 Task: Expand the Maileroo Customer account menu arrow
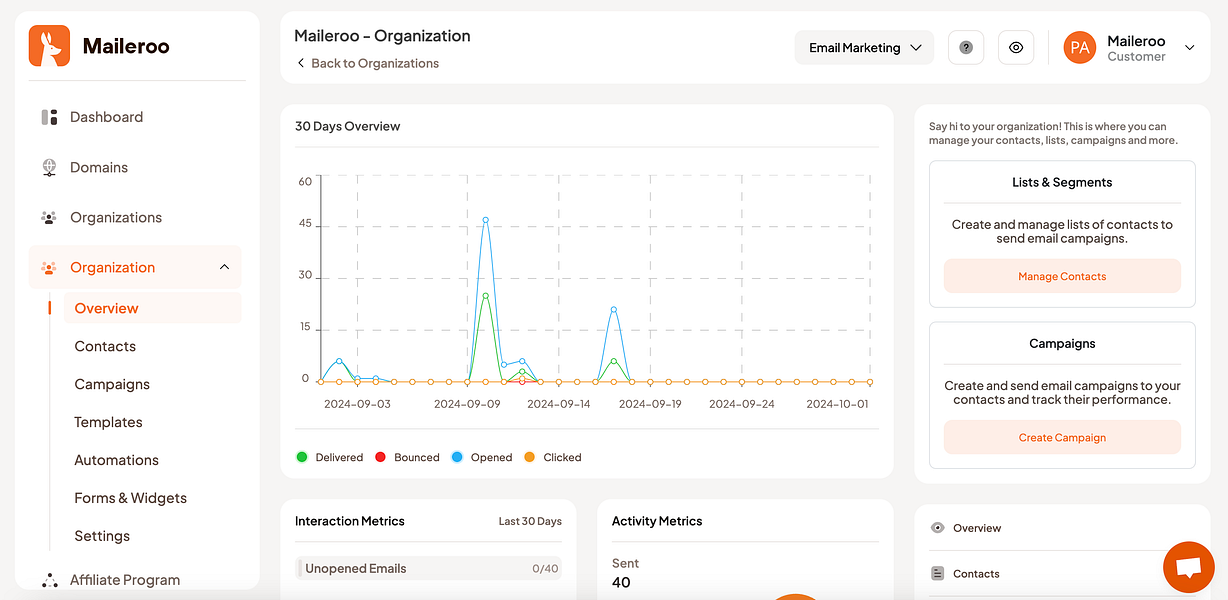click(1190, 48)
